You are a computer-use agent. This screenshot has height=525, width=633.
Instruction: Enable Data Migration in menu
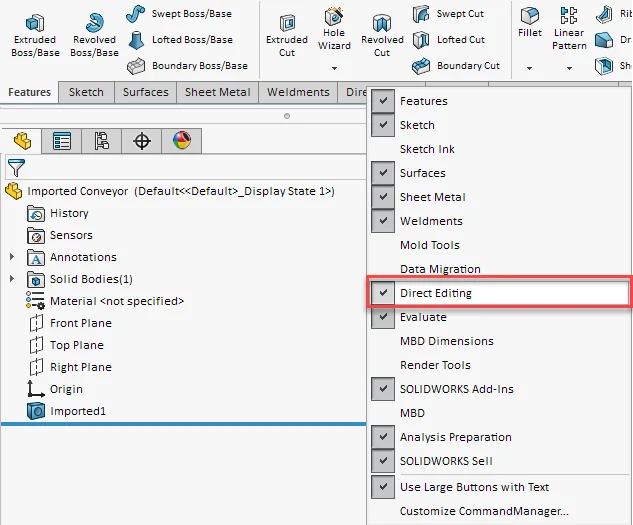[499, 269]
